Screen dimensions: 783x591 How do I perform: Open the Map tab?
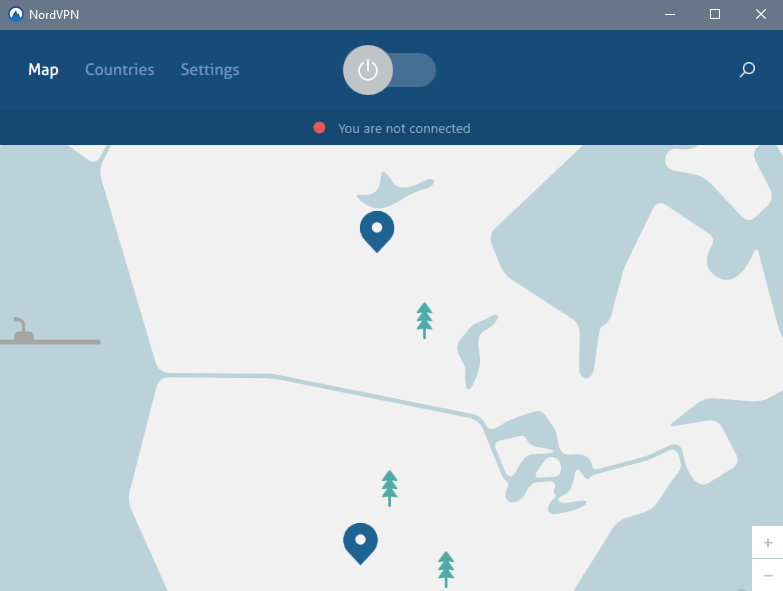43,70
